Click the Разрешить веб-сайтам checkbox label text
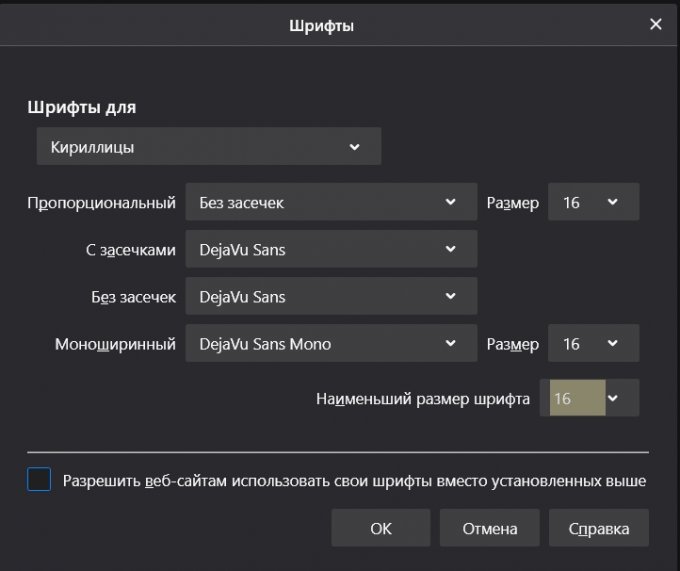Viewport: 680px width, 571px height. 354,481
